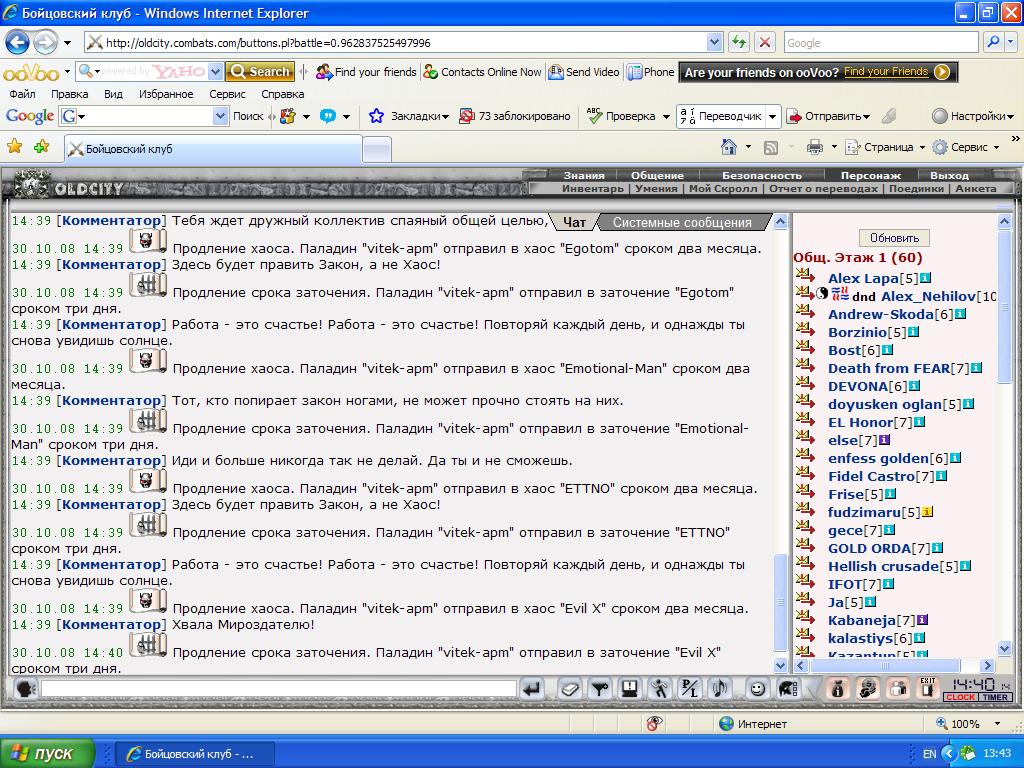Click the chat scrollbar down arrow
The image size is (1024, 768).
780,665
